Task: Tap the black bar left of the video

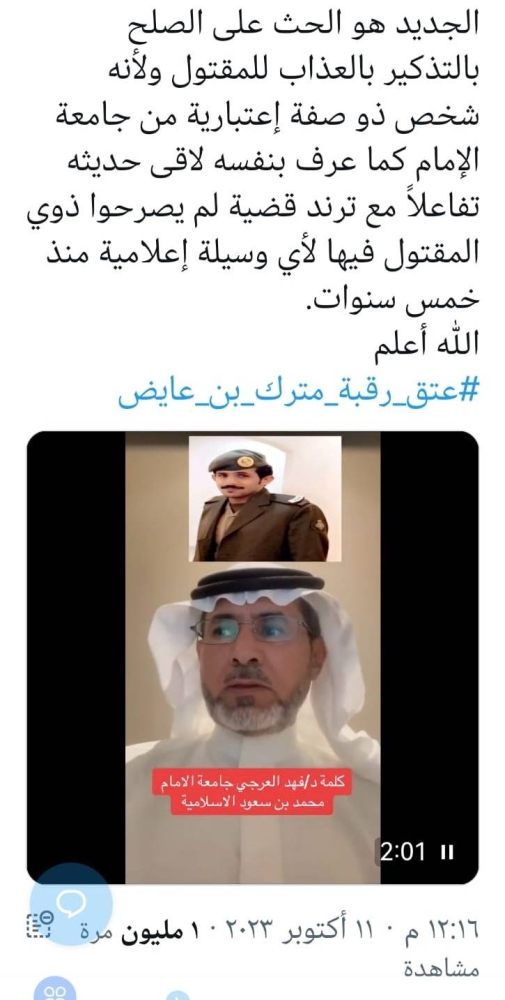Action: tap(76, 657)
